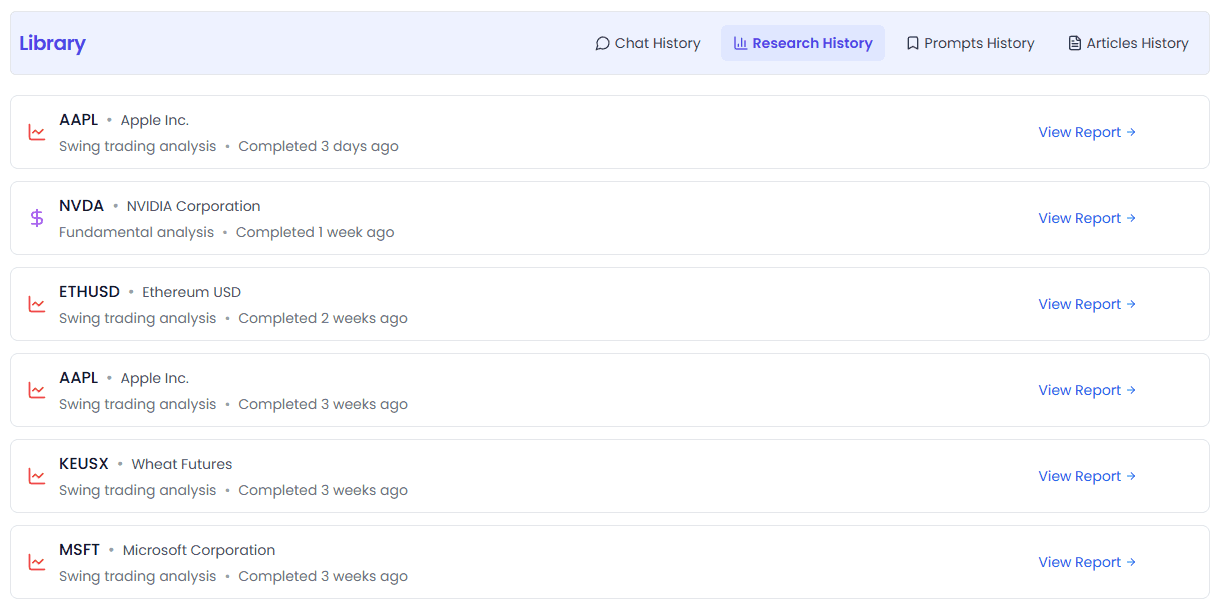This screenshot has height=606, width=1224.
Task: Click the chart icon beside ETHUSD
Action: (37, 304)
